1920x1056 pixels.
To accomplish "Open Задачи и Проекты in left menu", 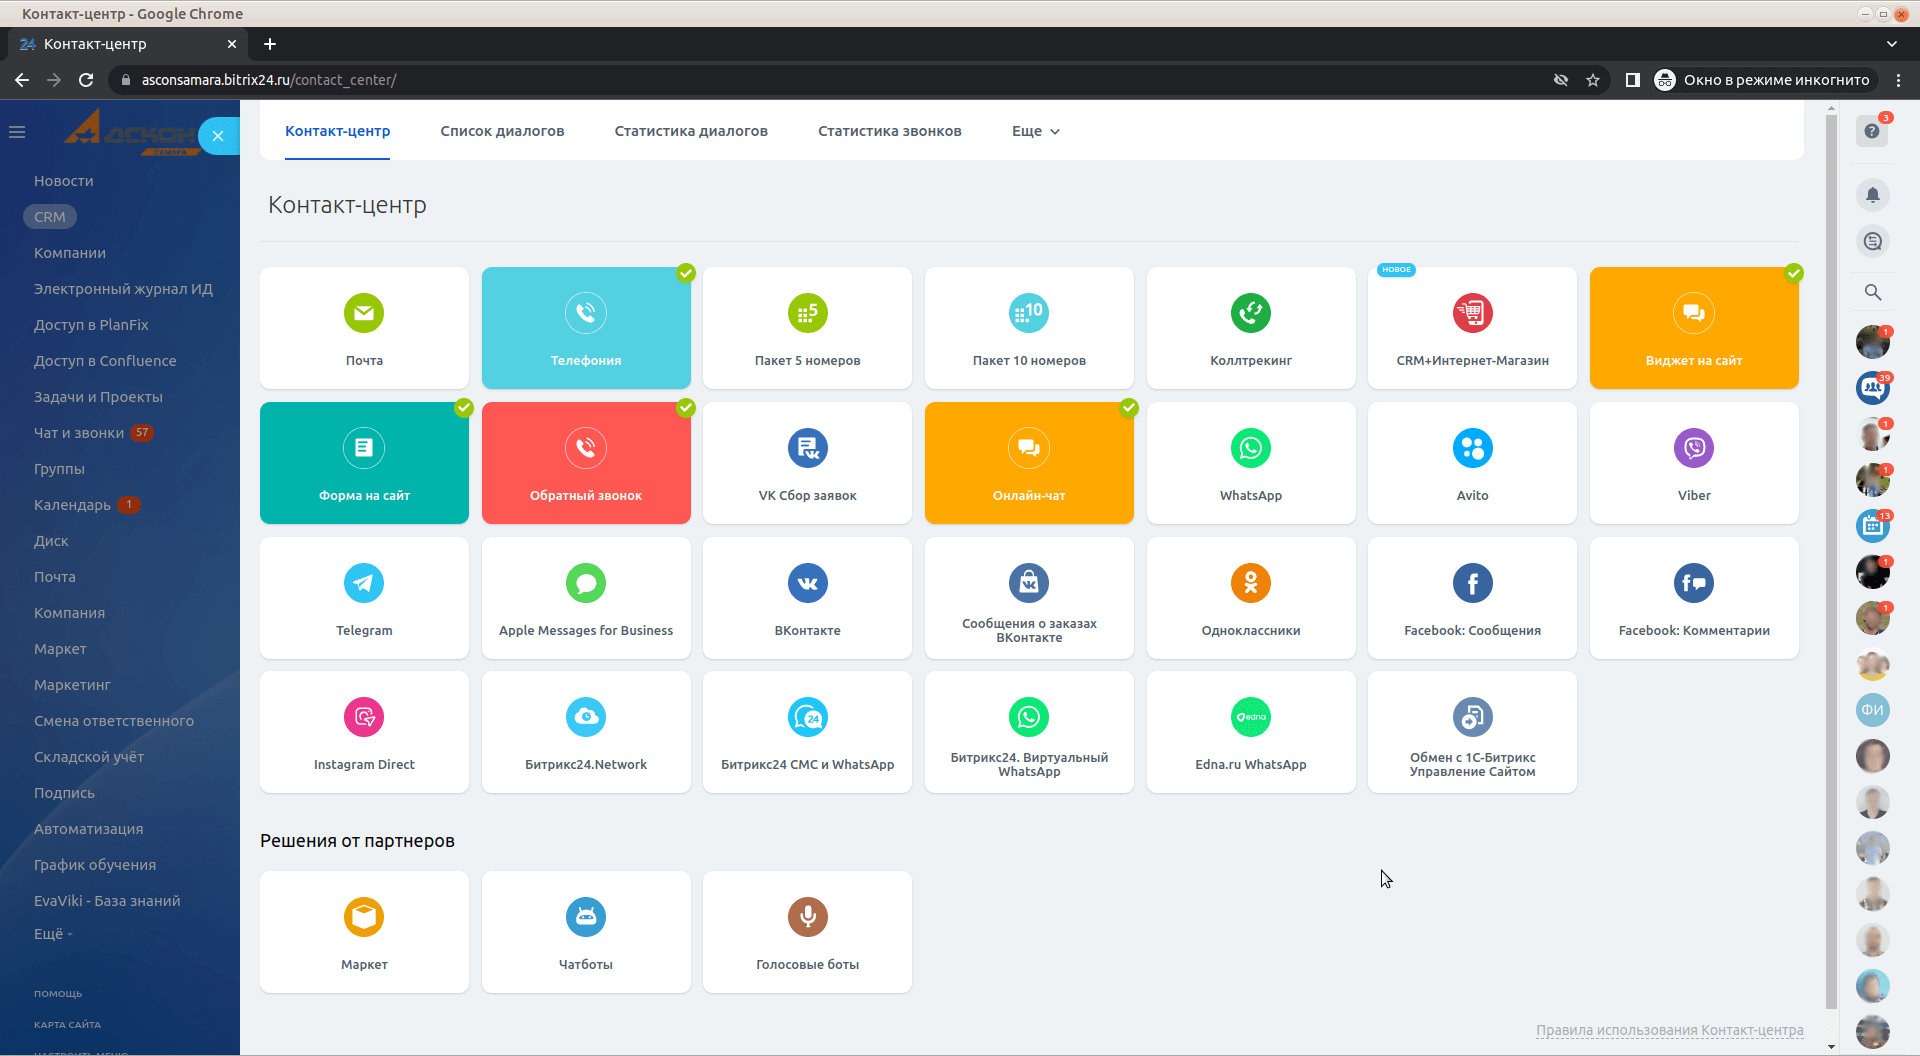I will pyautogui.click(x=98, y=397).
